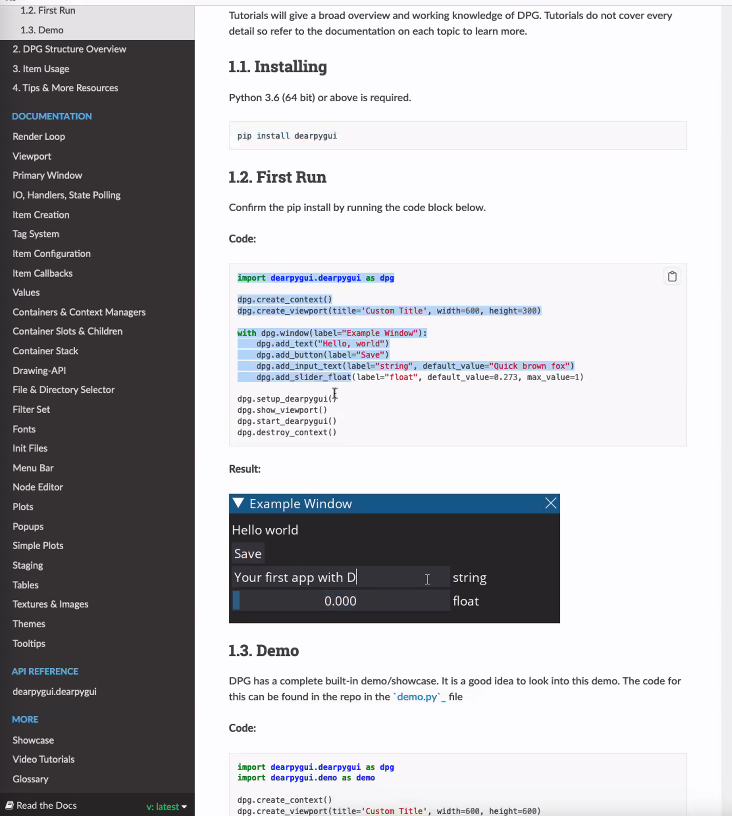Open Container Slots & Children page
The height and width of the screenshot is (816, 732).
pos(68,332)
